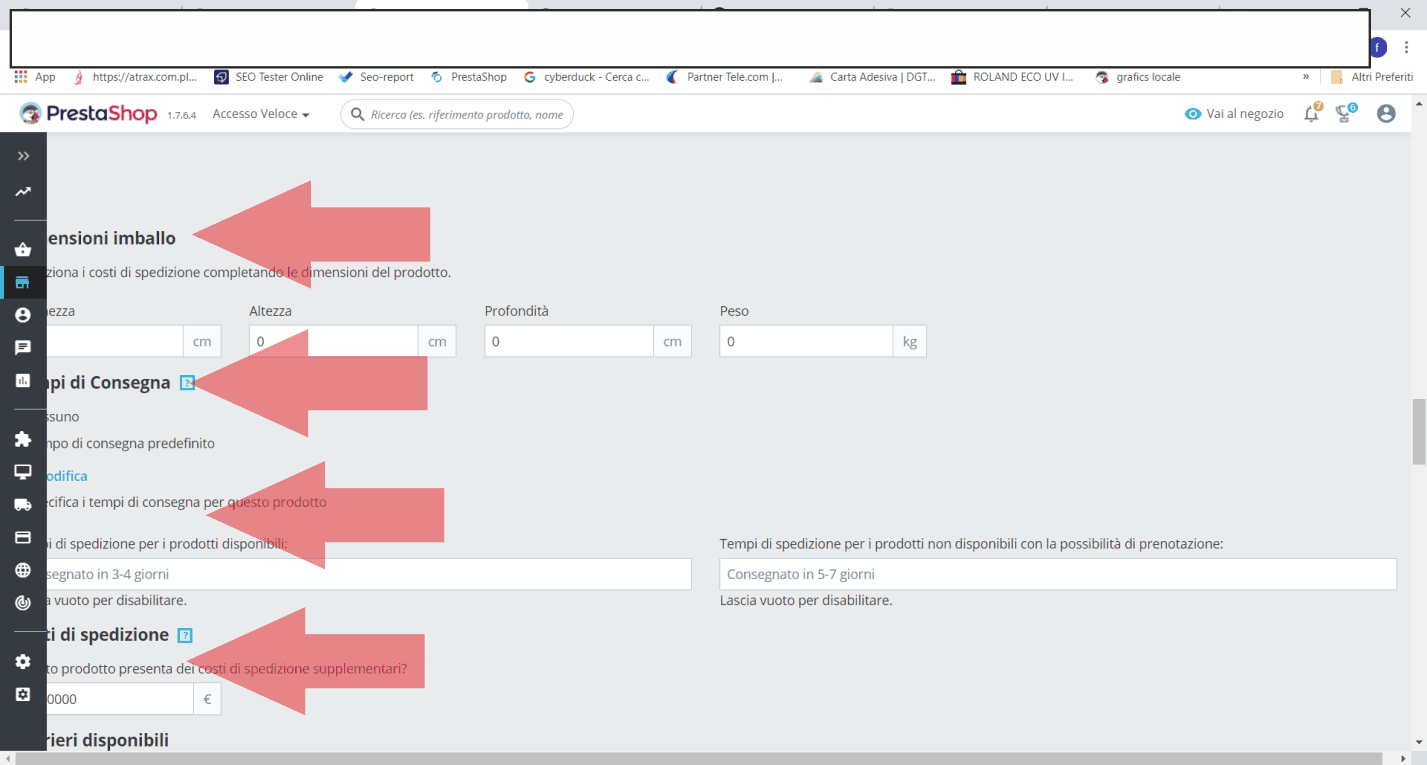Open the International globe icon in sidebar

23,570
